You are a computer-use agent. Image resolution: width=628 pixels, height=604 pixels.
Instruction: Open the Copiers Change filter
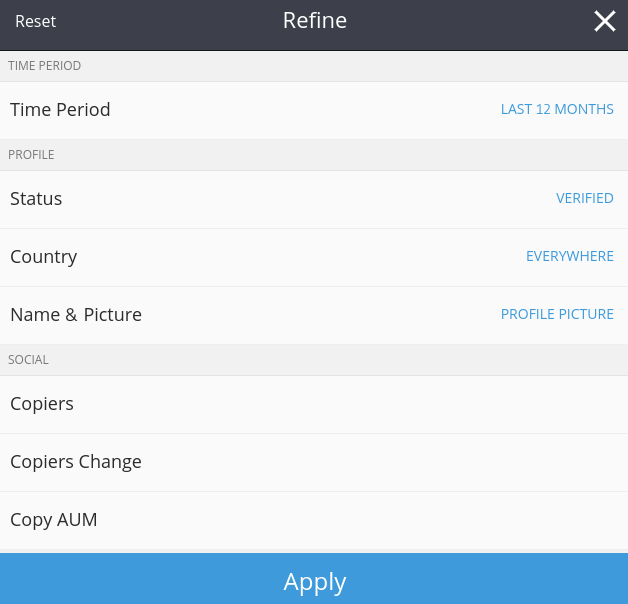coord(314,462)
